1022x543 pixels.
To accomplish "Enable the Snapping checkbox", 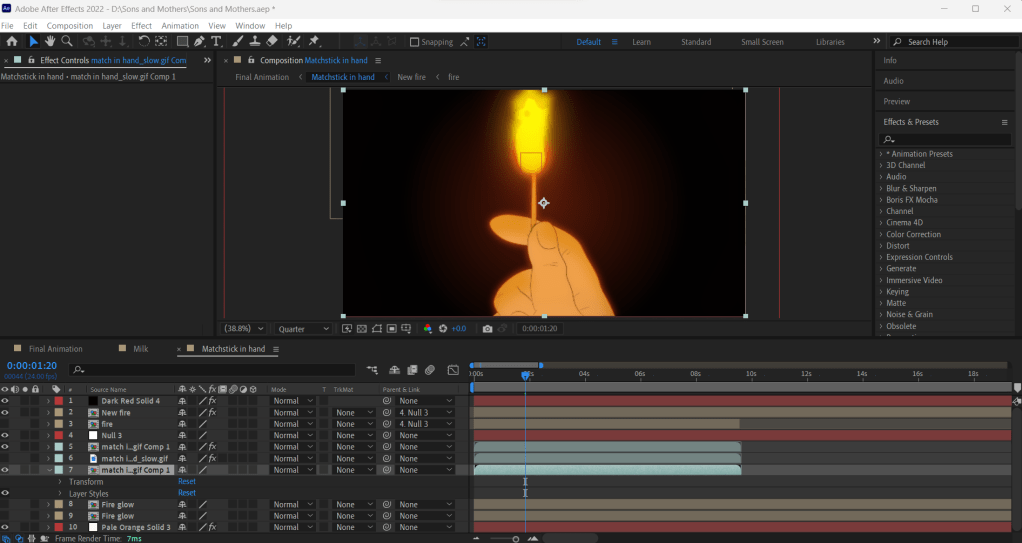I will coord(415,42).
